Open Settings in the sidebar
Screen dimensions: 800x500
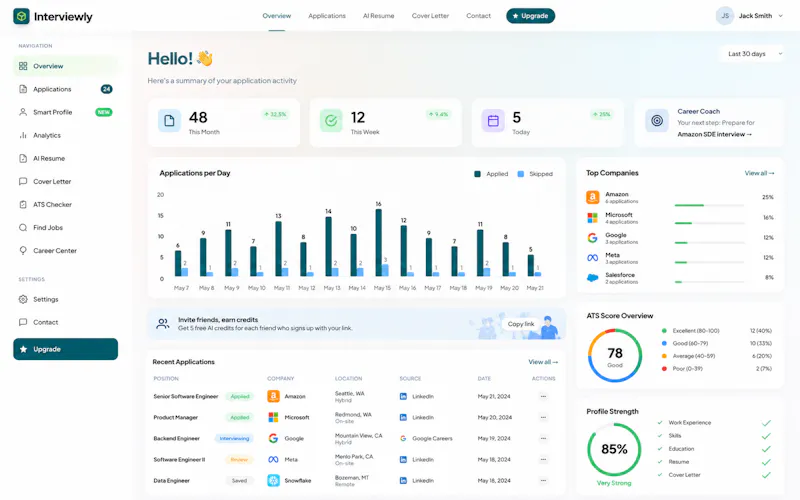pyautogui.click(x=65, y=299)
